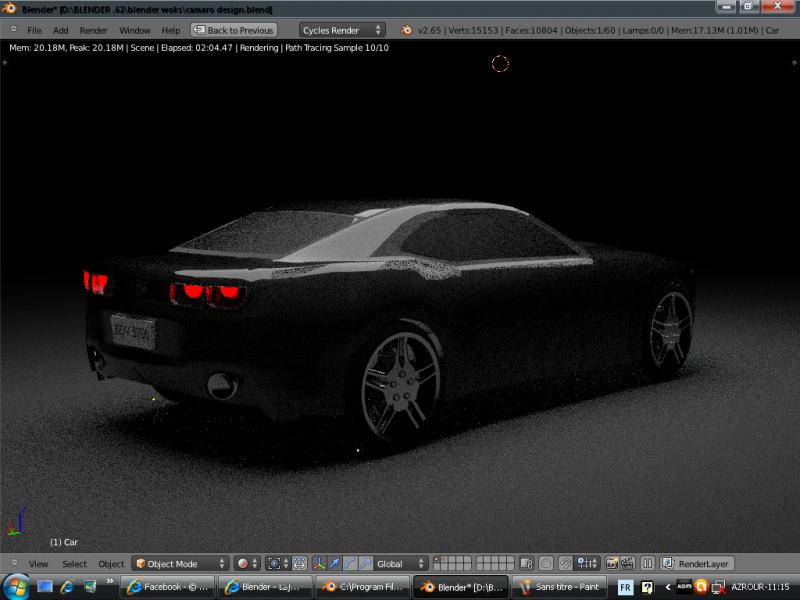
Task: Select the translate manipulator arrow
Action: 334,563
